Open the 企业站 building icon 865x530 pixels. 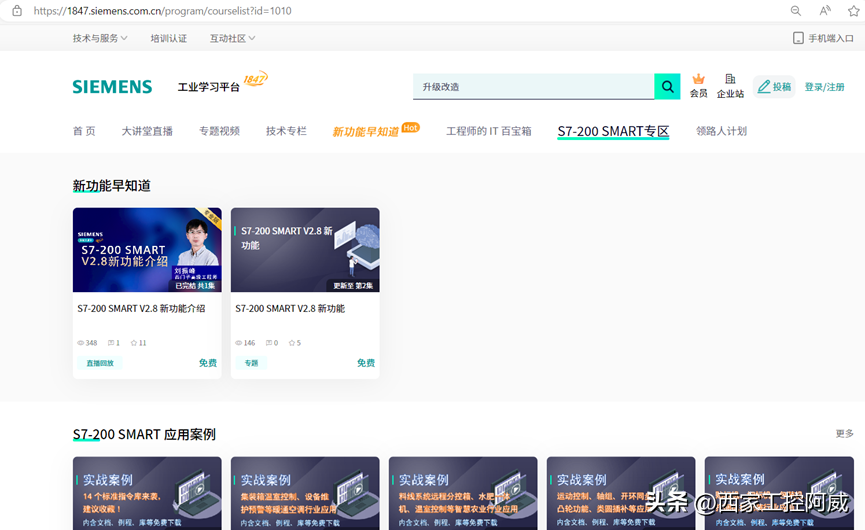[x=730, y=80]
